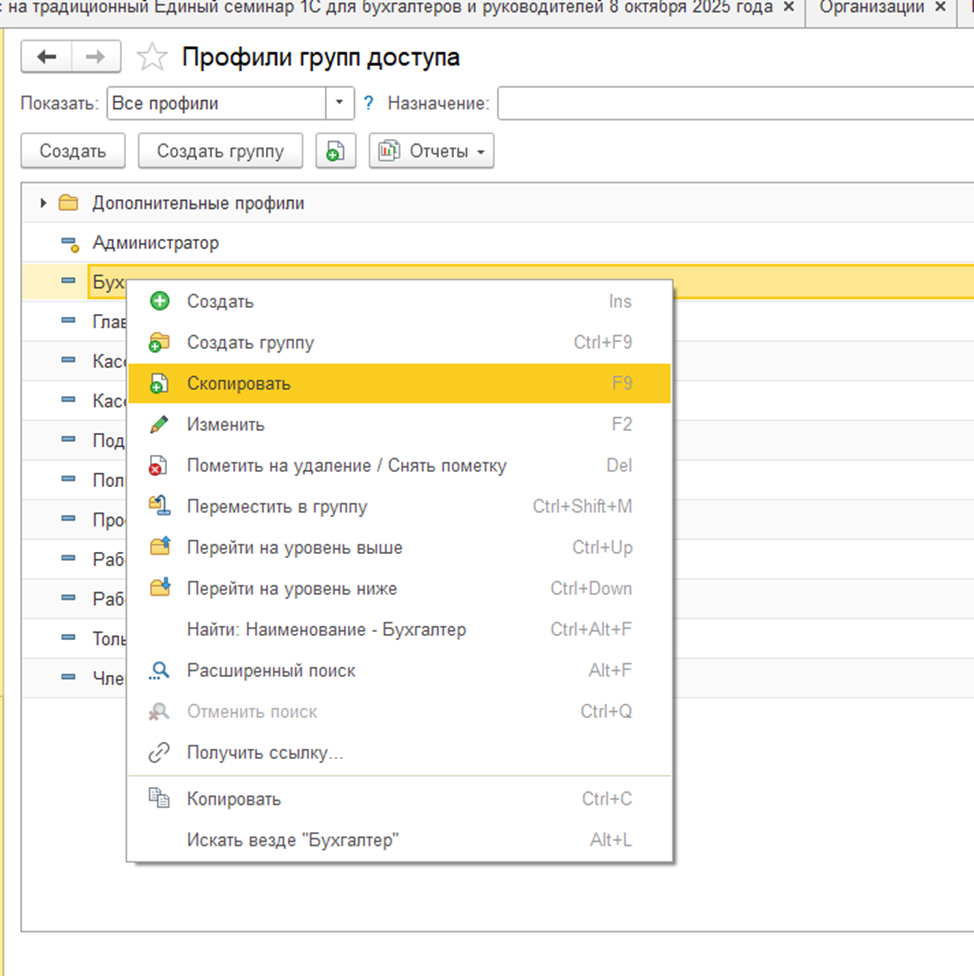Choose Скопировать in the context menu
This screenshot has height=976, width=974.
coord(400,383)
